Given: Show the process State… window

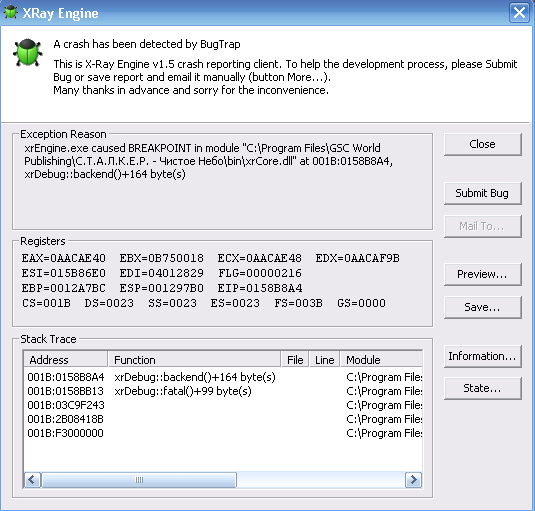Looking at the screenshot, I should (x=482, y=388).
